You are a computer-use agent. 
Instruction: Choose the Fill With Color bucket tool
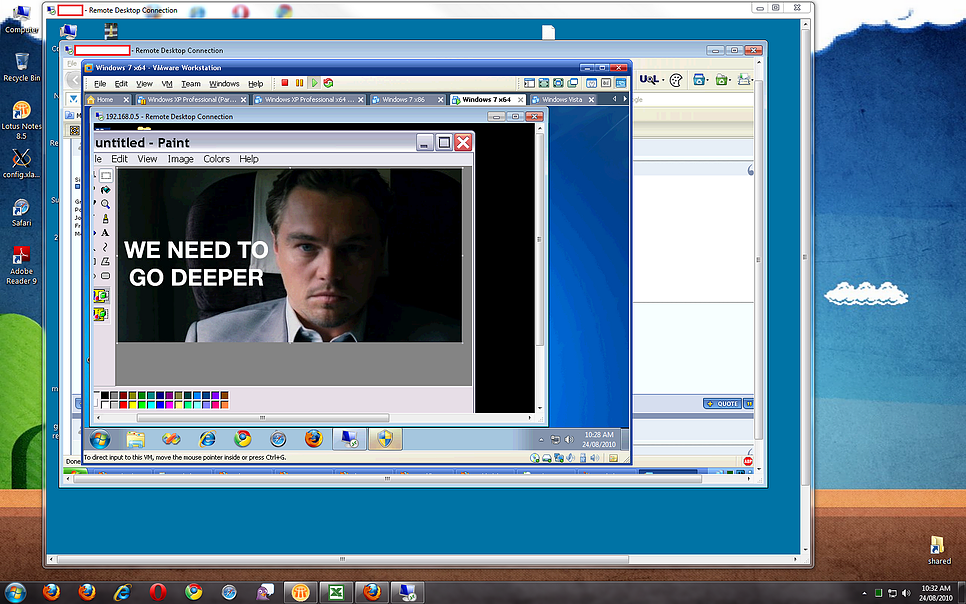tap(105, 190)
